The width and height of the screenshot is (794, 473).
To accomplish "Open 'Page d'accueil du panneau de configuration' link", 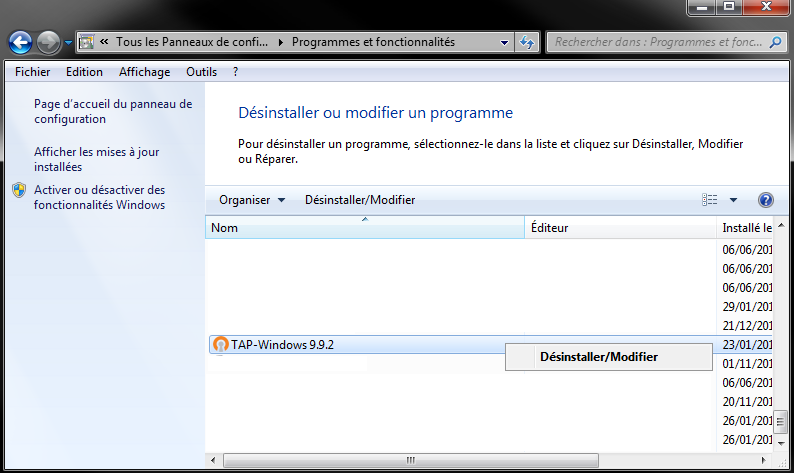I will point(113,111).
